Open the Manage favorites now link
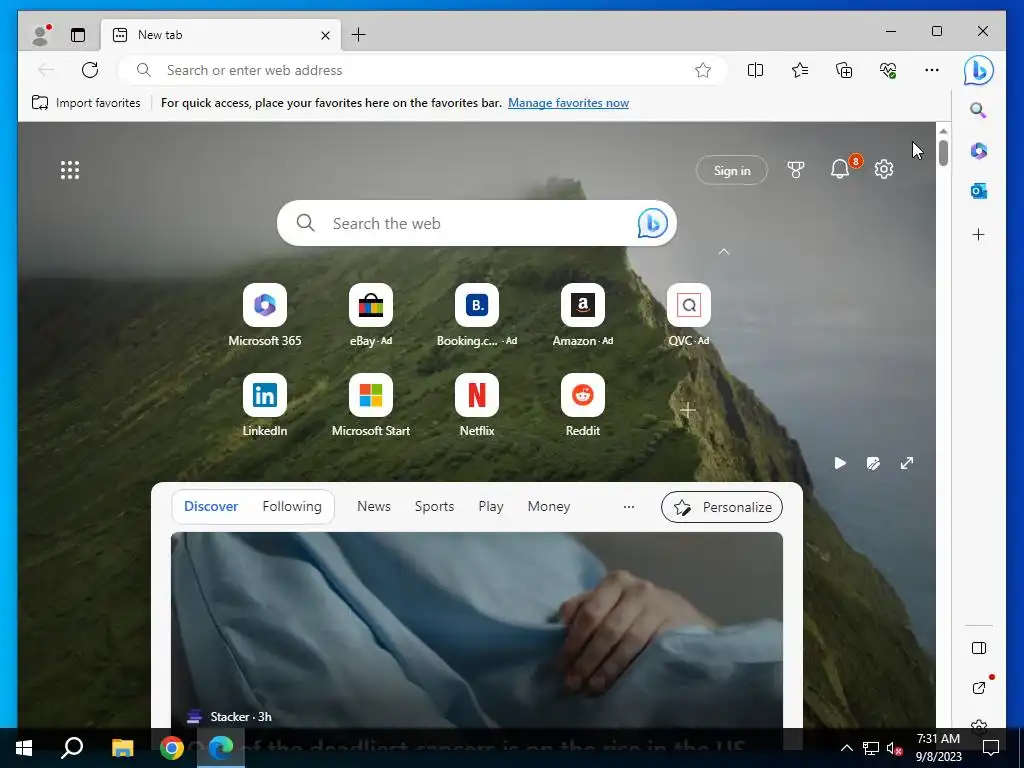 [568, 103]
